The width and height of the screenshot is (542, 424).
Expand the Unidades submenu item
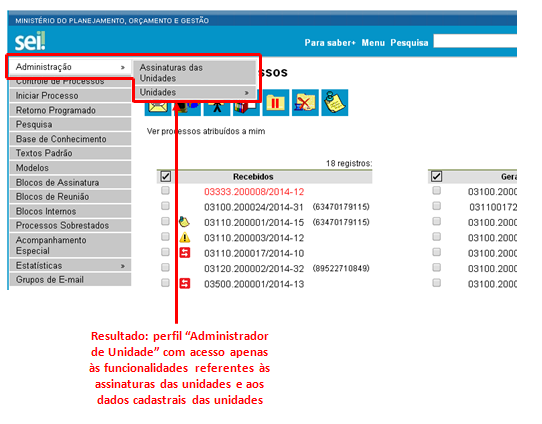click(194, 93)
